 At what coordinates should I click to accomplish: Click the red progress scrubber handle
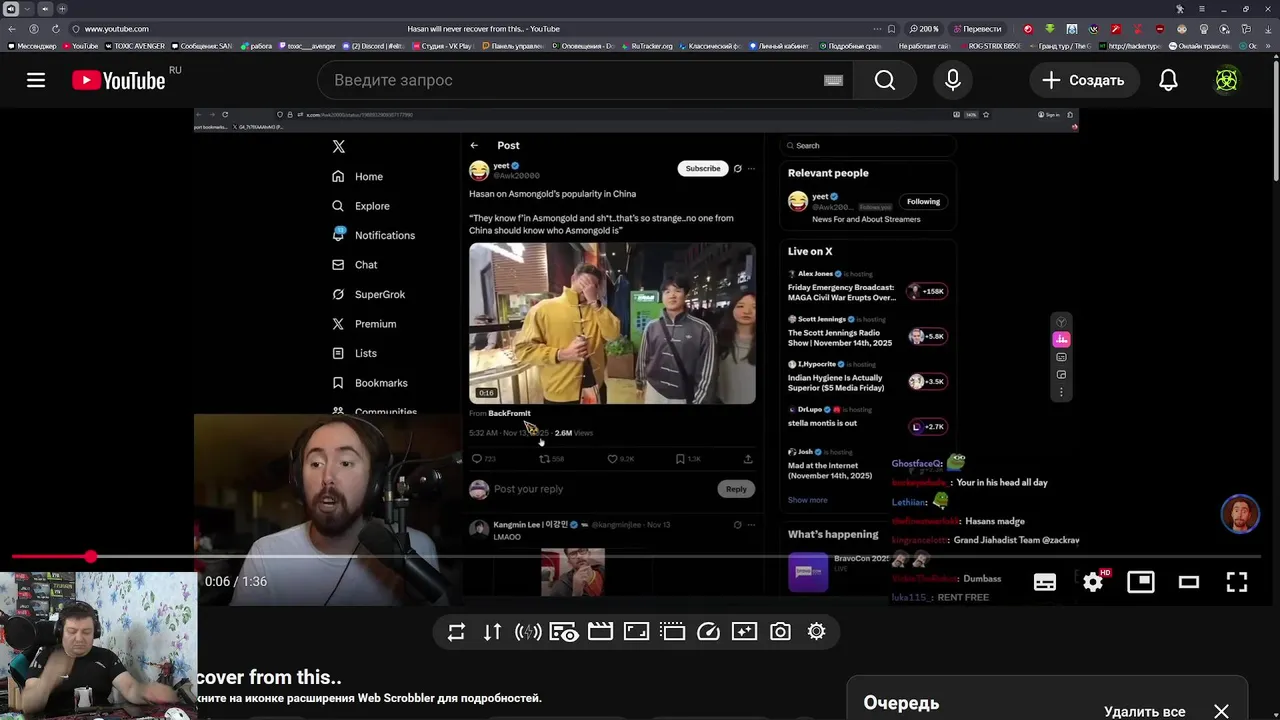[x=91, y=556]
